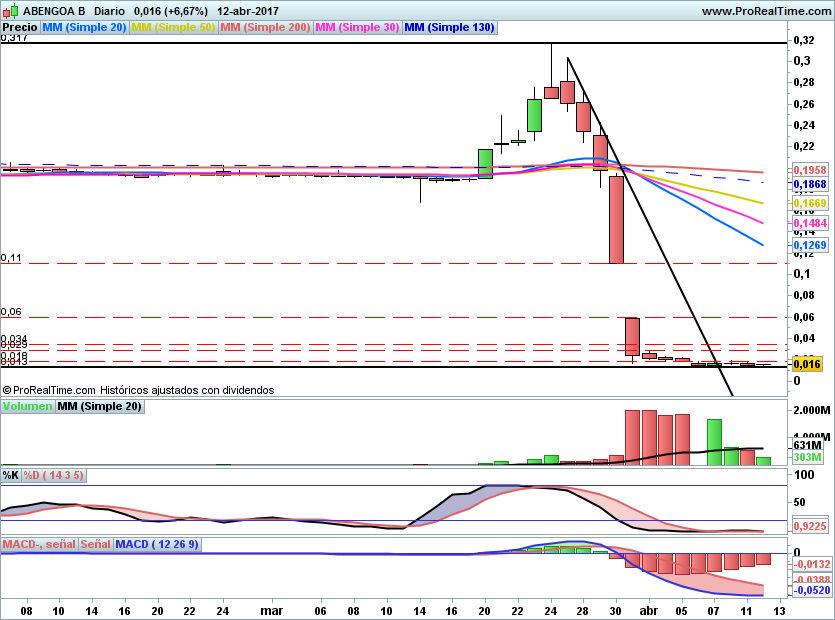Toggle the MM (Simple 30) moving average label
Screen dimensions: 835x620
357,28
